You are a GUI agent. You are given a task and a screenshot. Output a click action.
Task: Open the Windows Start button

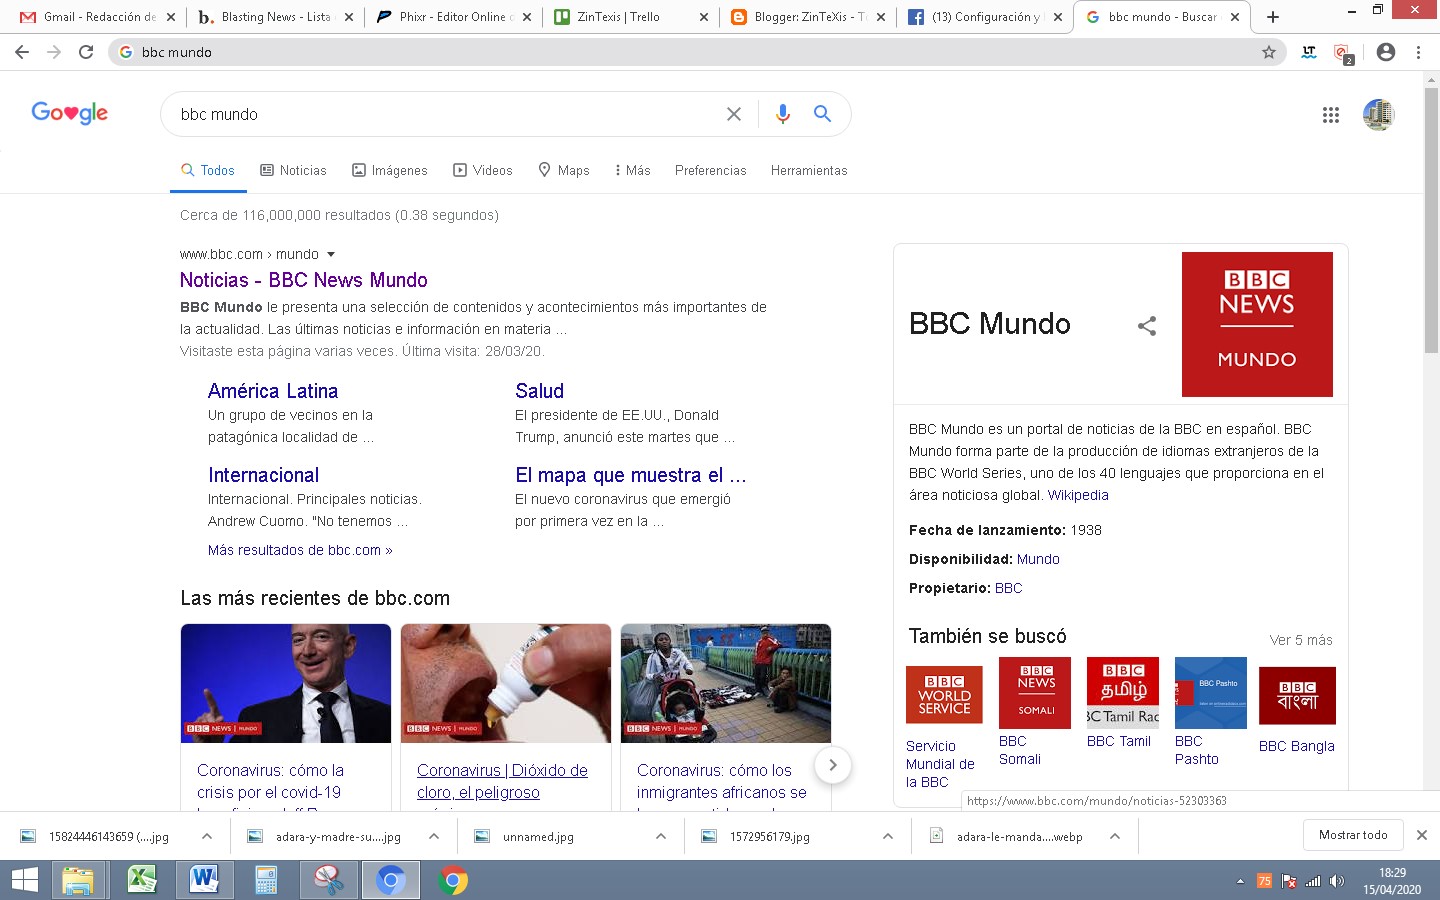24,880
